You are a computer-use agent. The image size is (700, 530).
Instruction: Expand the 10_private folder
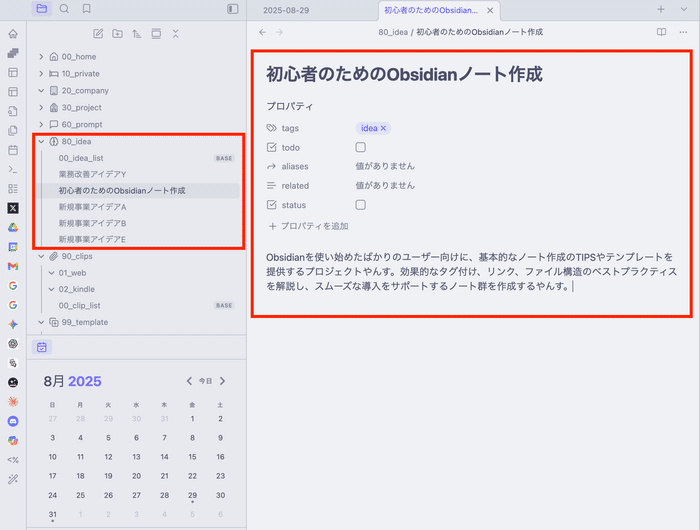(41, 74)
